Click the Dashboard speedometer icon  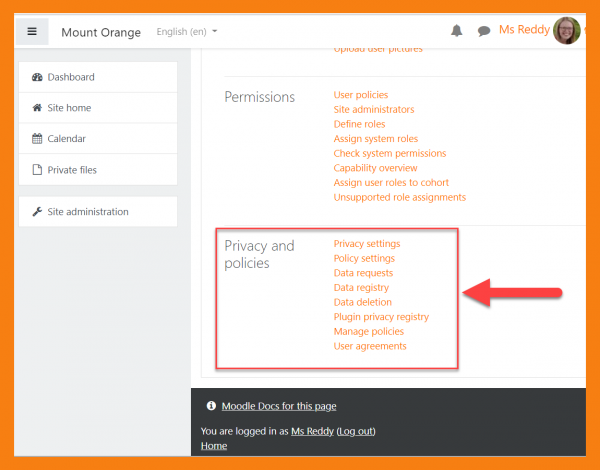[38, 77]
